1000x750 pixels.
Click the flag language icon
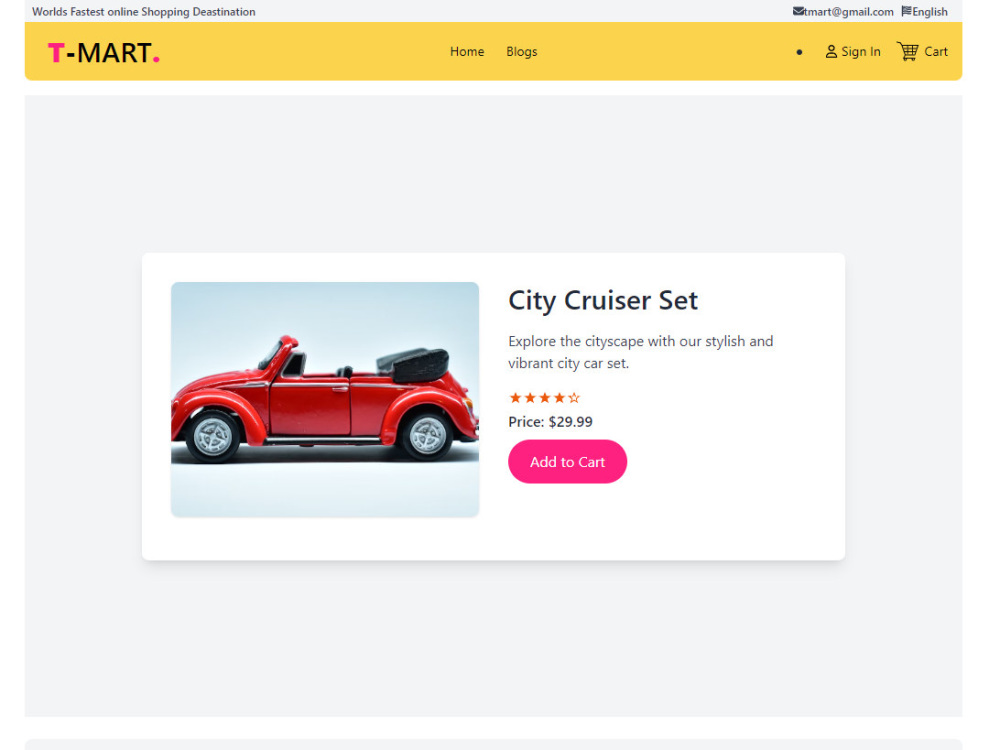pos(906,11)
